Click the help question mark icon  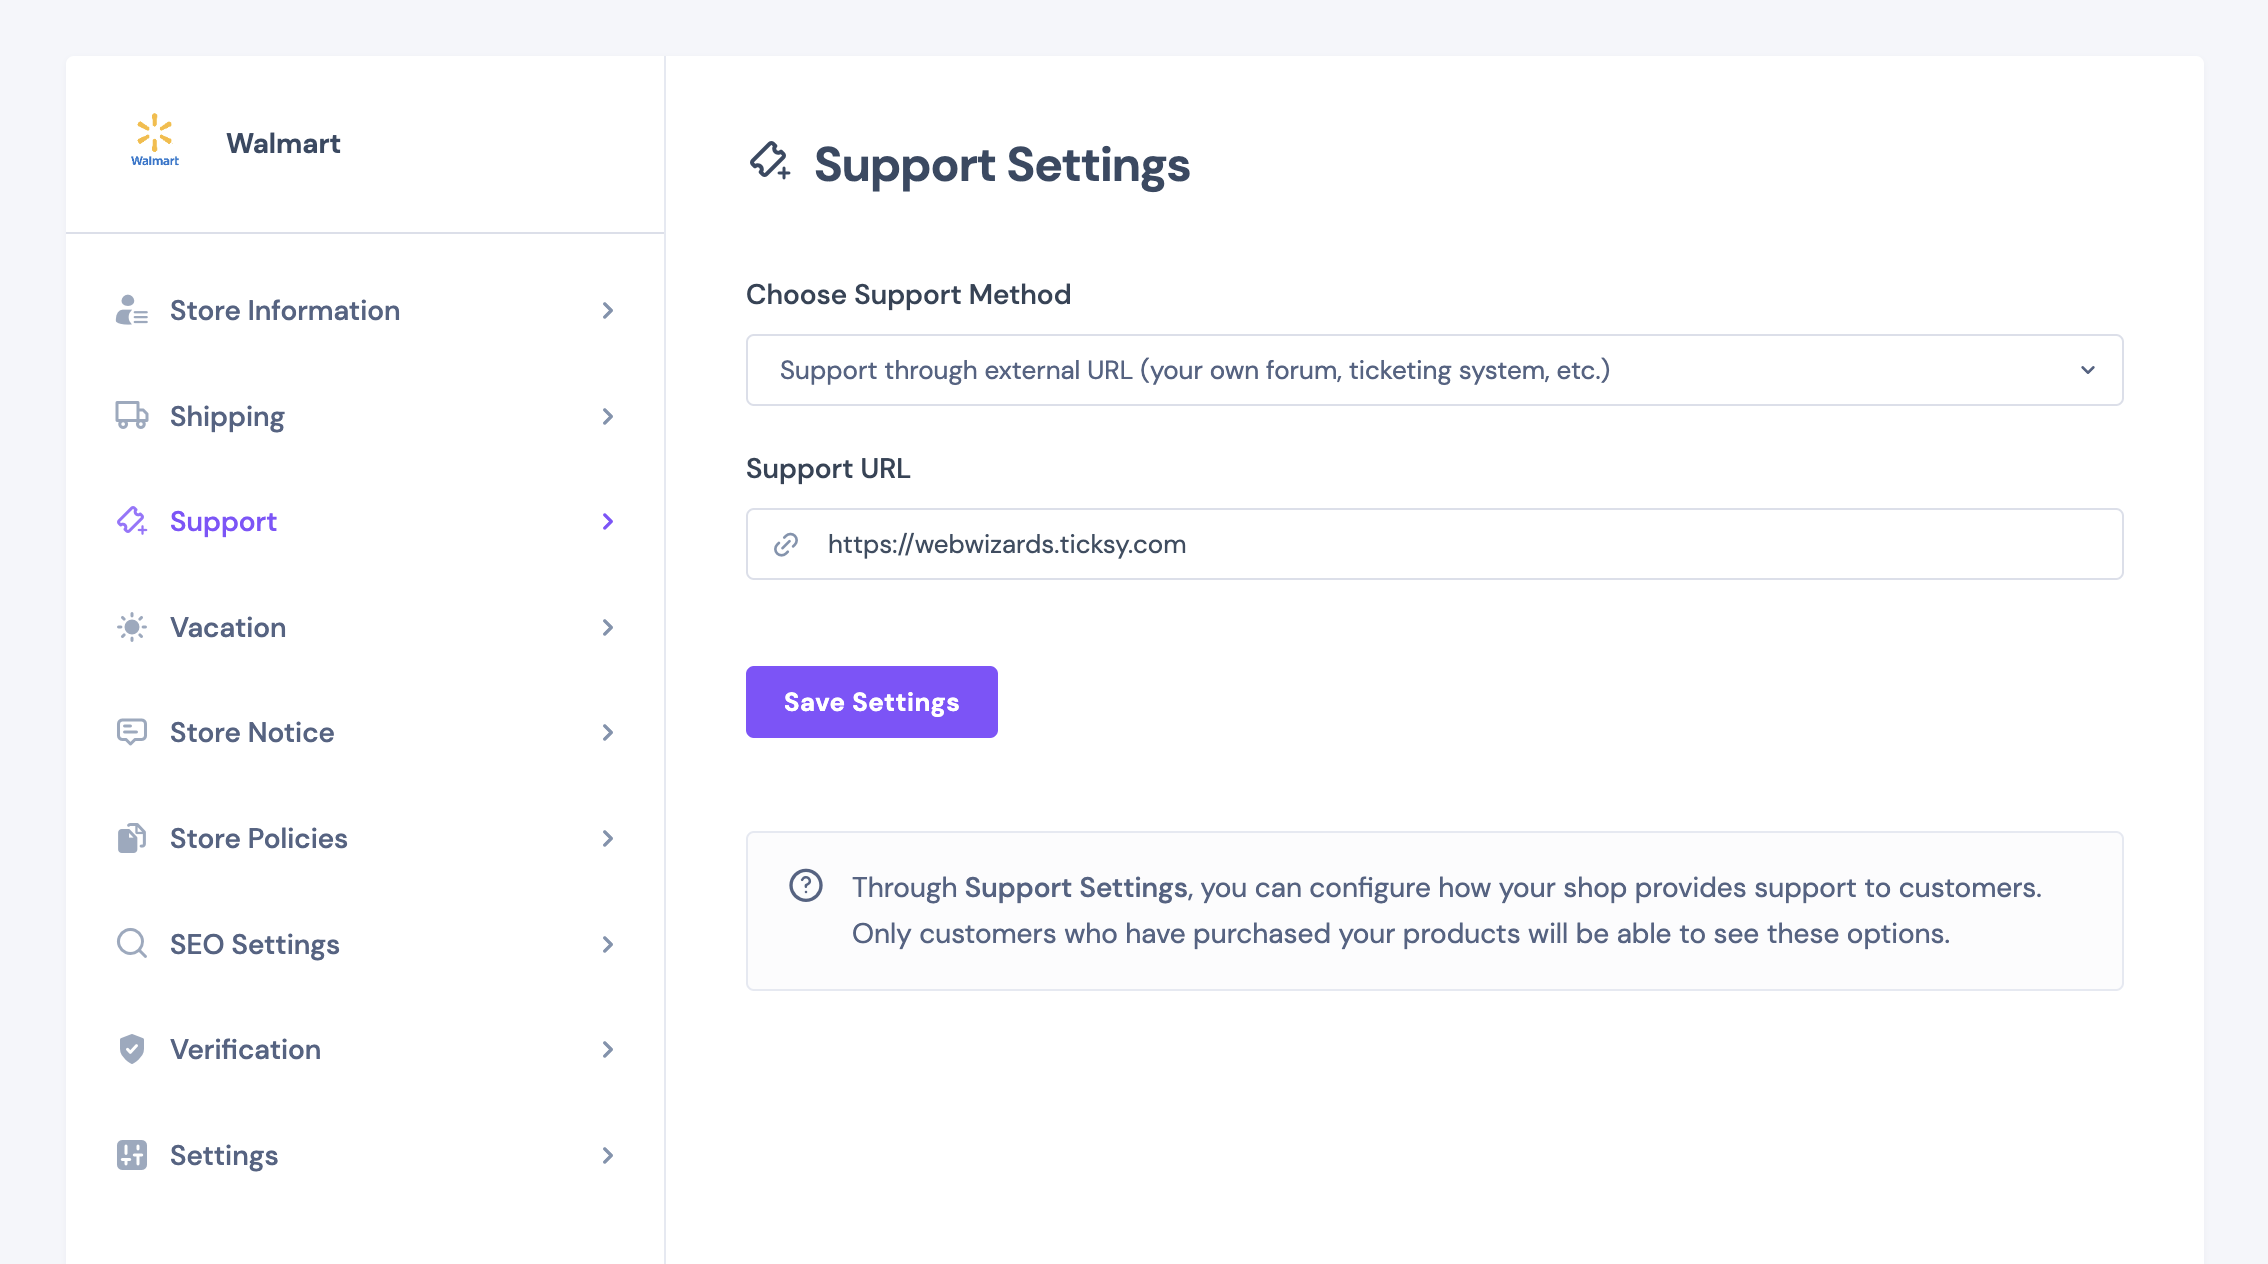pos(805,886)
